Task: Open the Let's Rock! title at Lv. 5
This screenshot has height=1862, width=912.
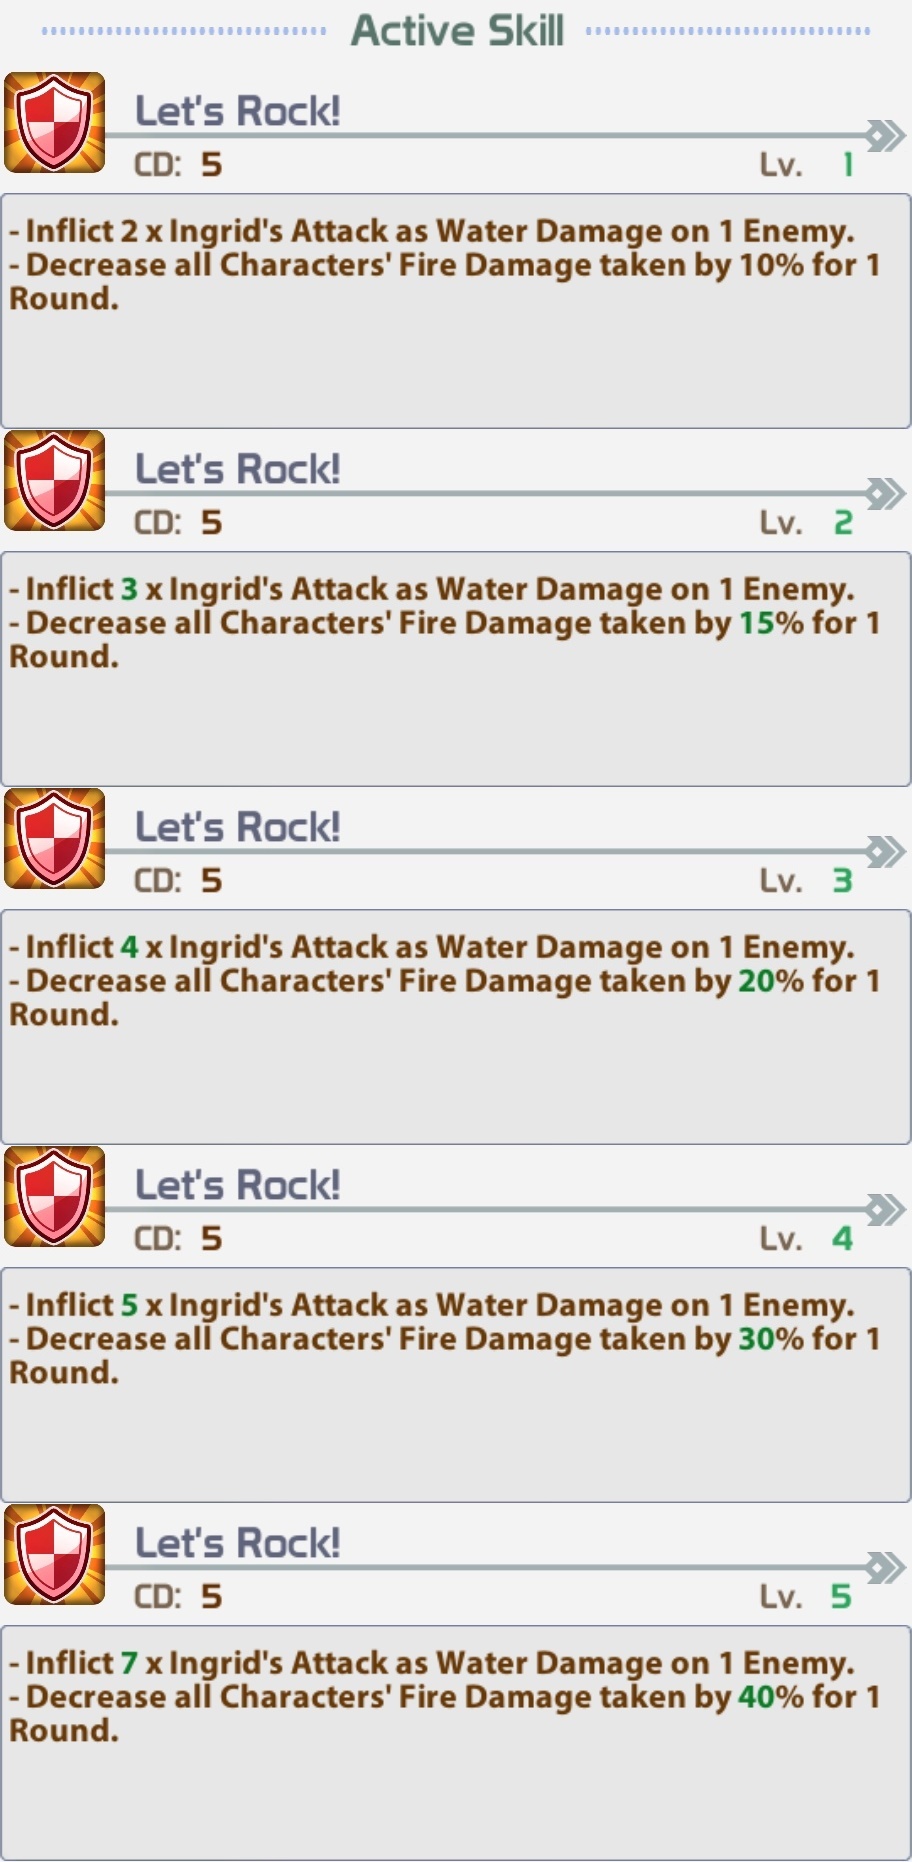Action: [x=238, y=1543]
